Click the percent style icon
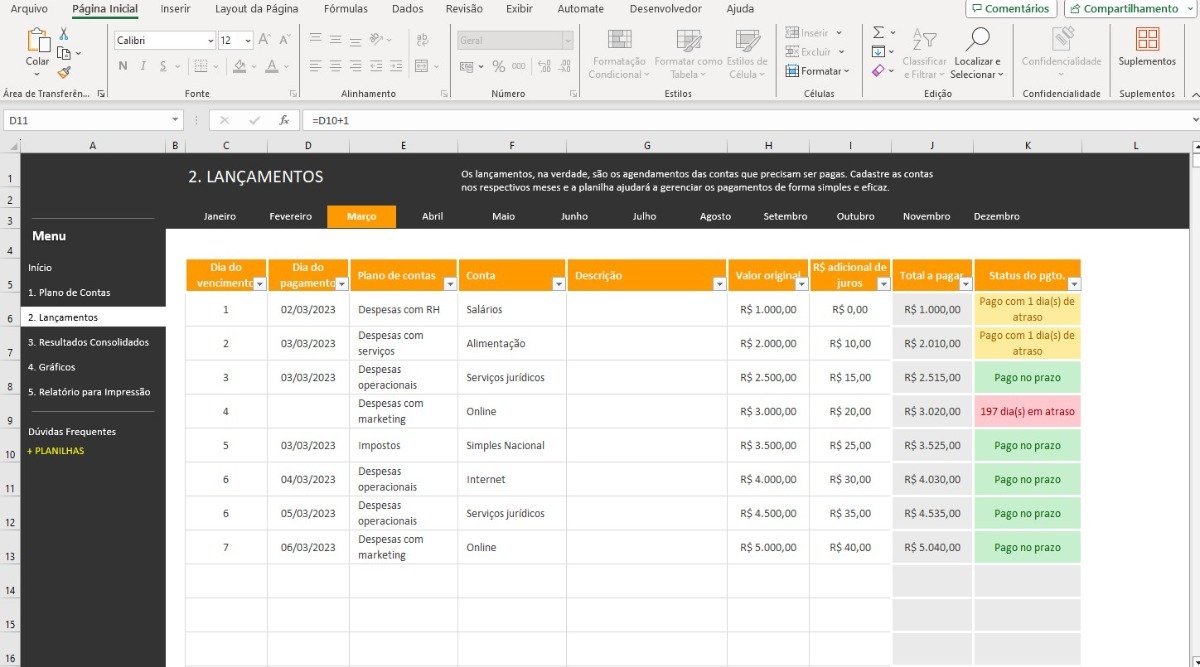 499,66
